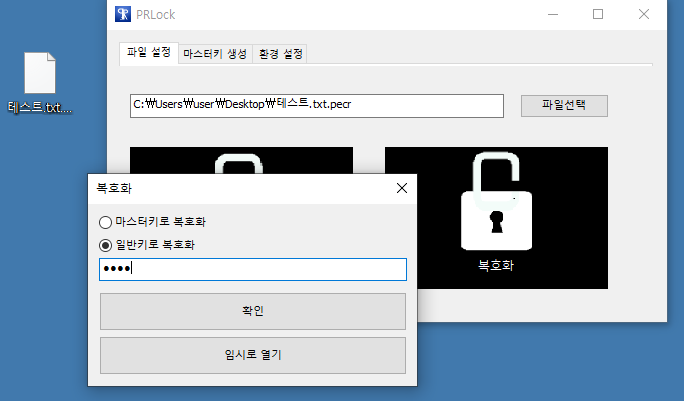684x401 pixels.
Task: Click the 파일선택 button
Action: coord(564,106)
